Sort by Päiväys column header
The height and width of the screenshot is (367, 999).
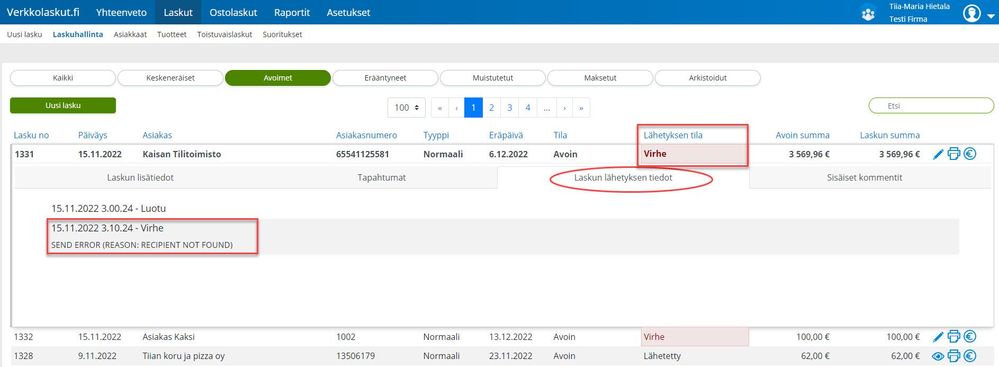coord(93,135)
